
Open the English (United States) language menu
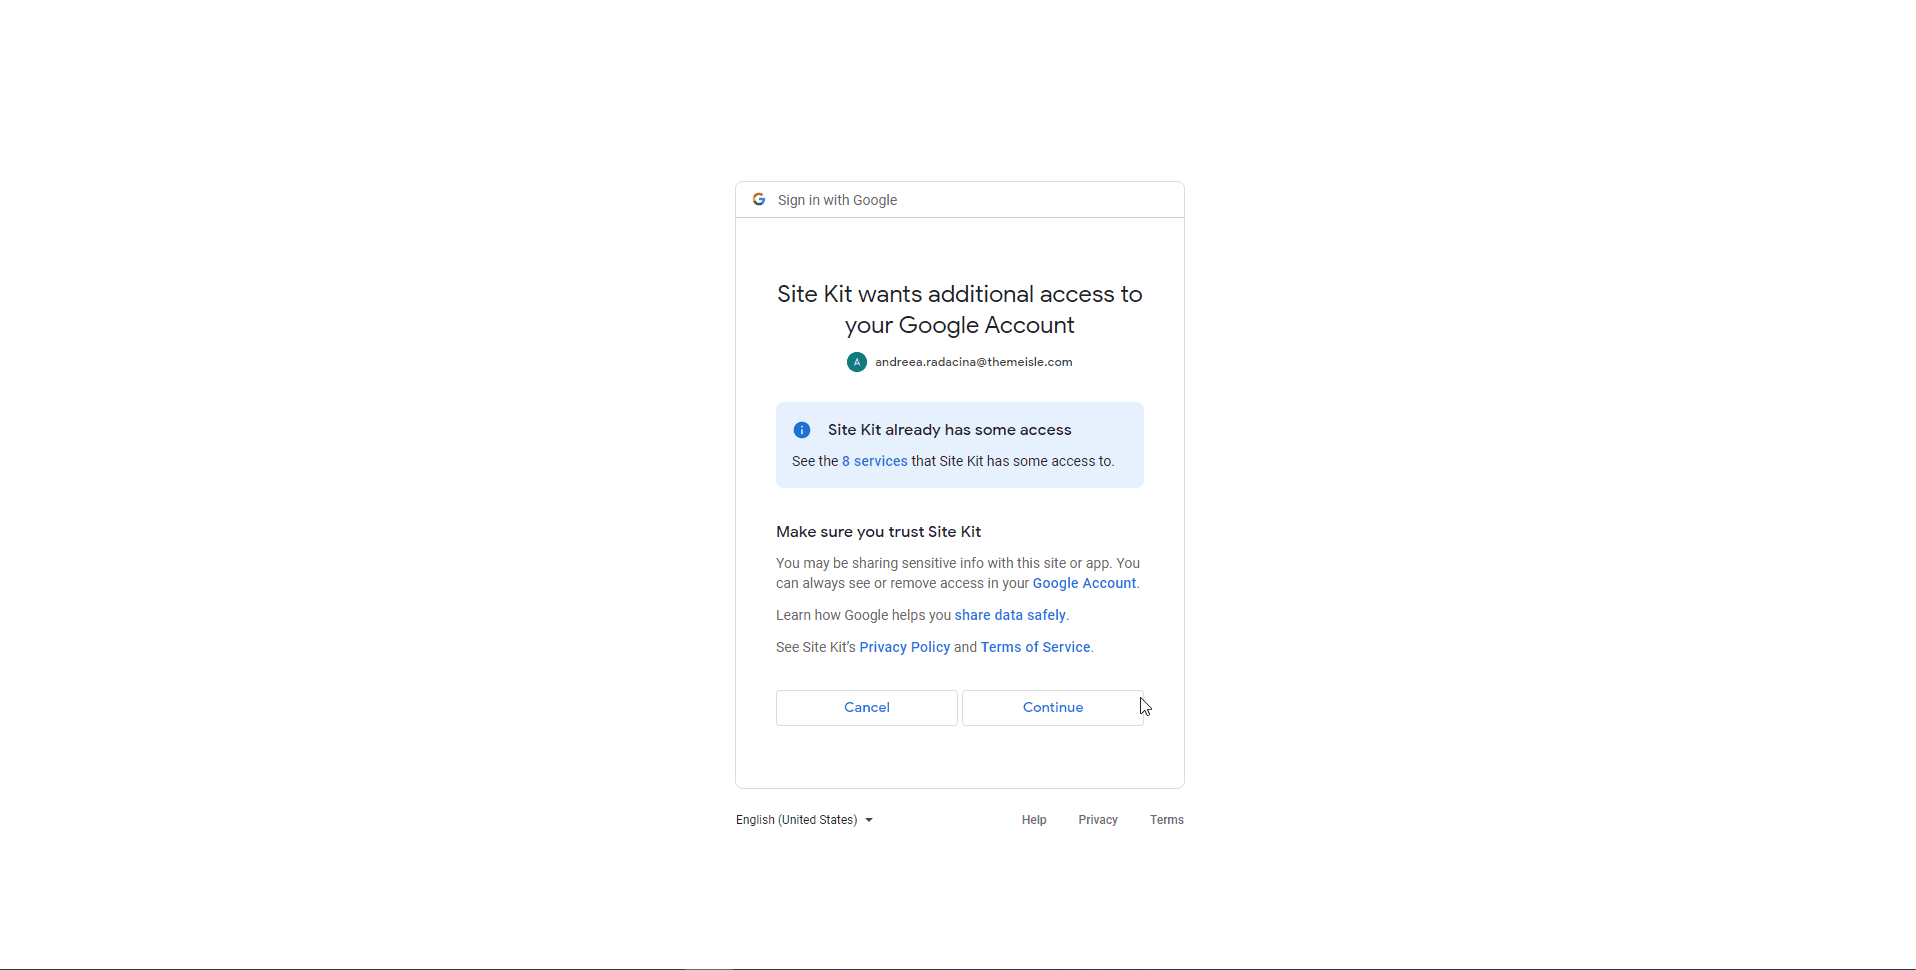pos(797,820)
